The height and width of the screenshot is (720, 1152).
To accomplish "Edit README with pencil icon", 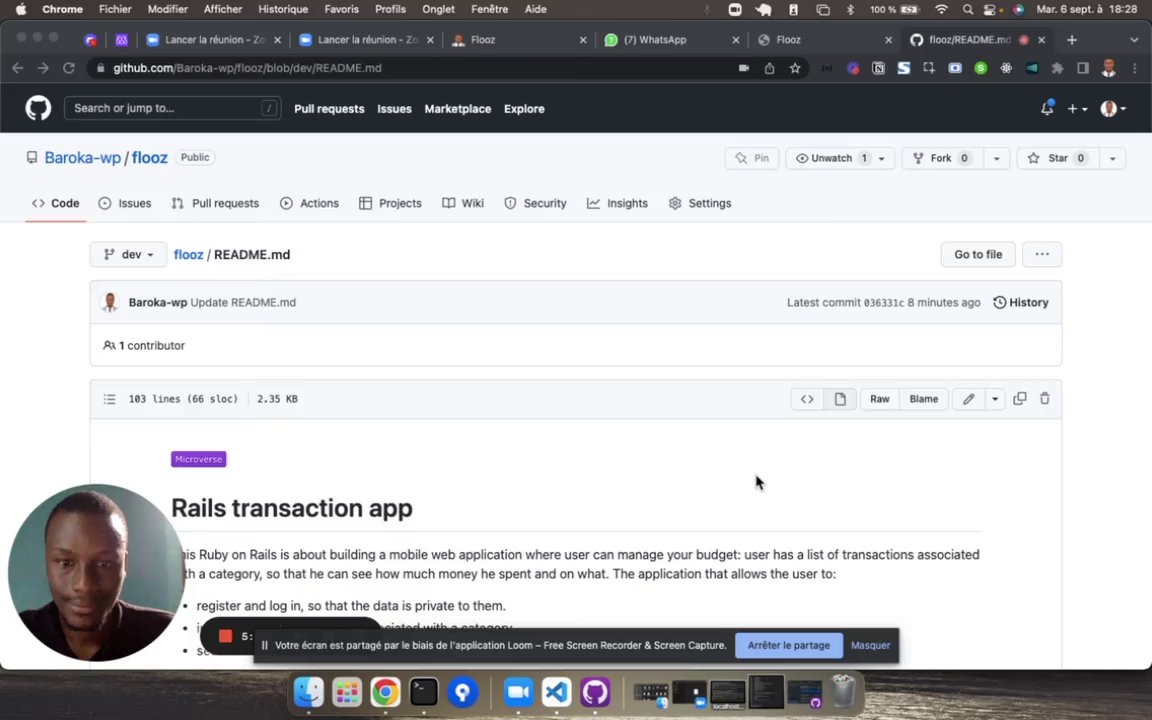I will (x=968, y=399).
